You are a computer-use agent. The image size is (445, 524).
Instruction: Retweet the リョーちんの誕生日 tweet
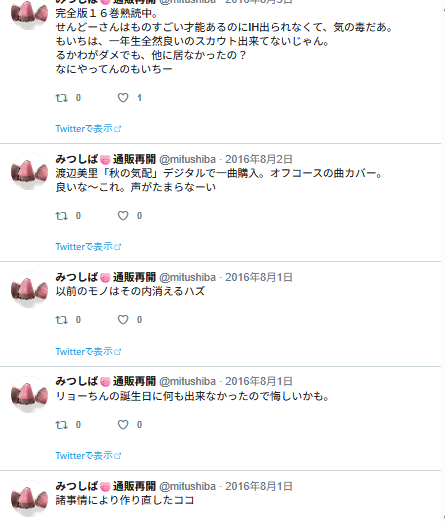click(x=61, y=425)
